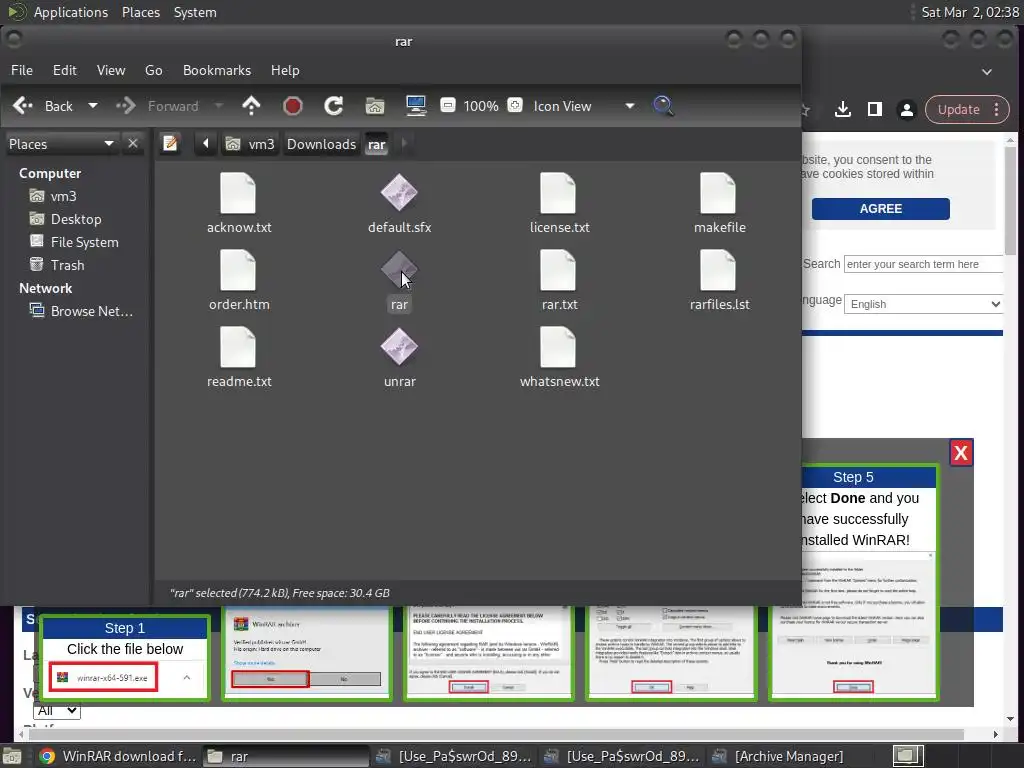
Task: Click the 100% zoom level
Action: pos(481,106)
